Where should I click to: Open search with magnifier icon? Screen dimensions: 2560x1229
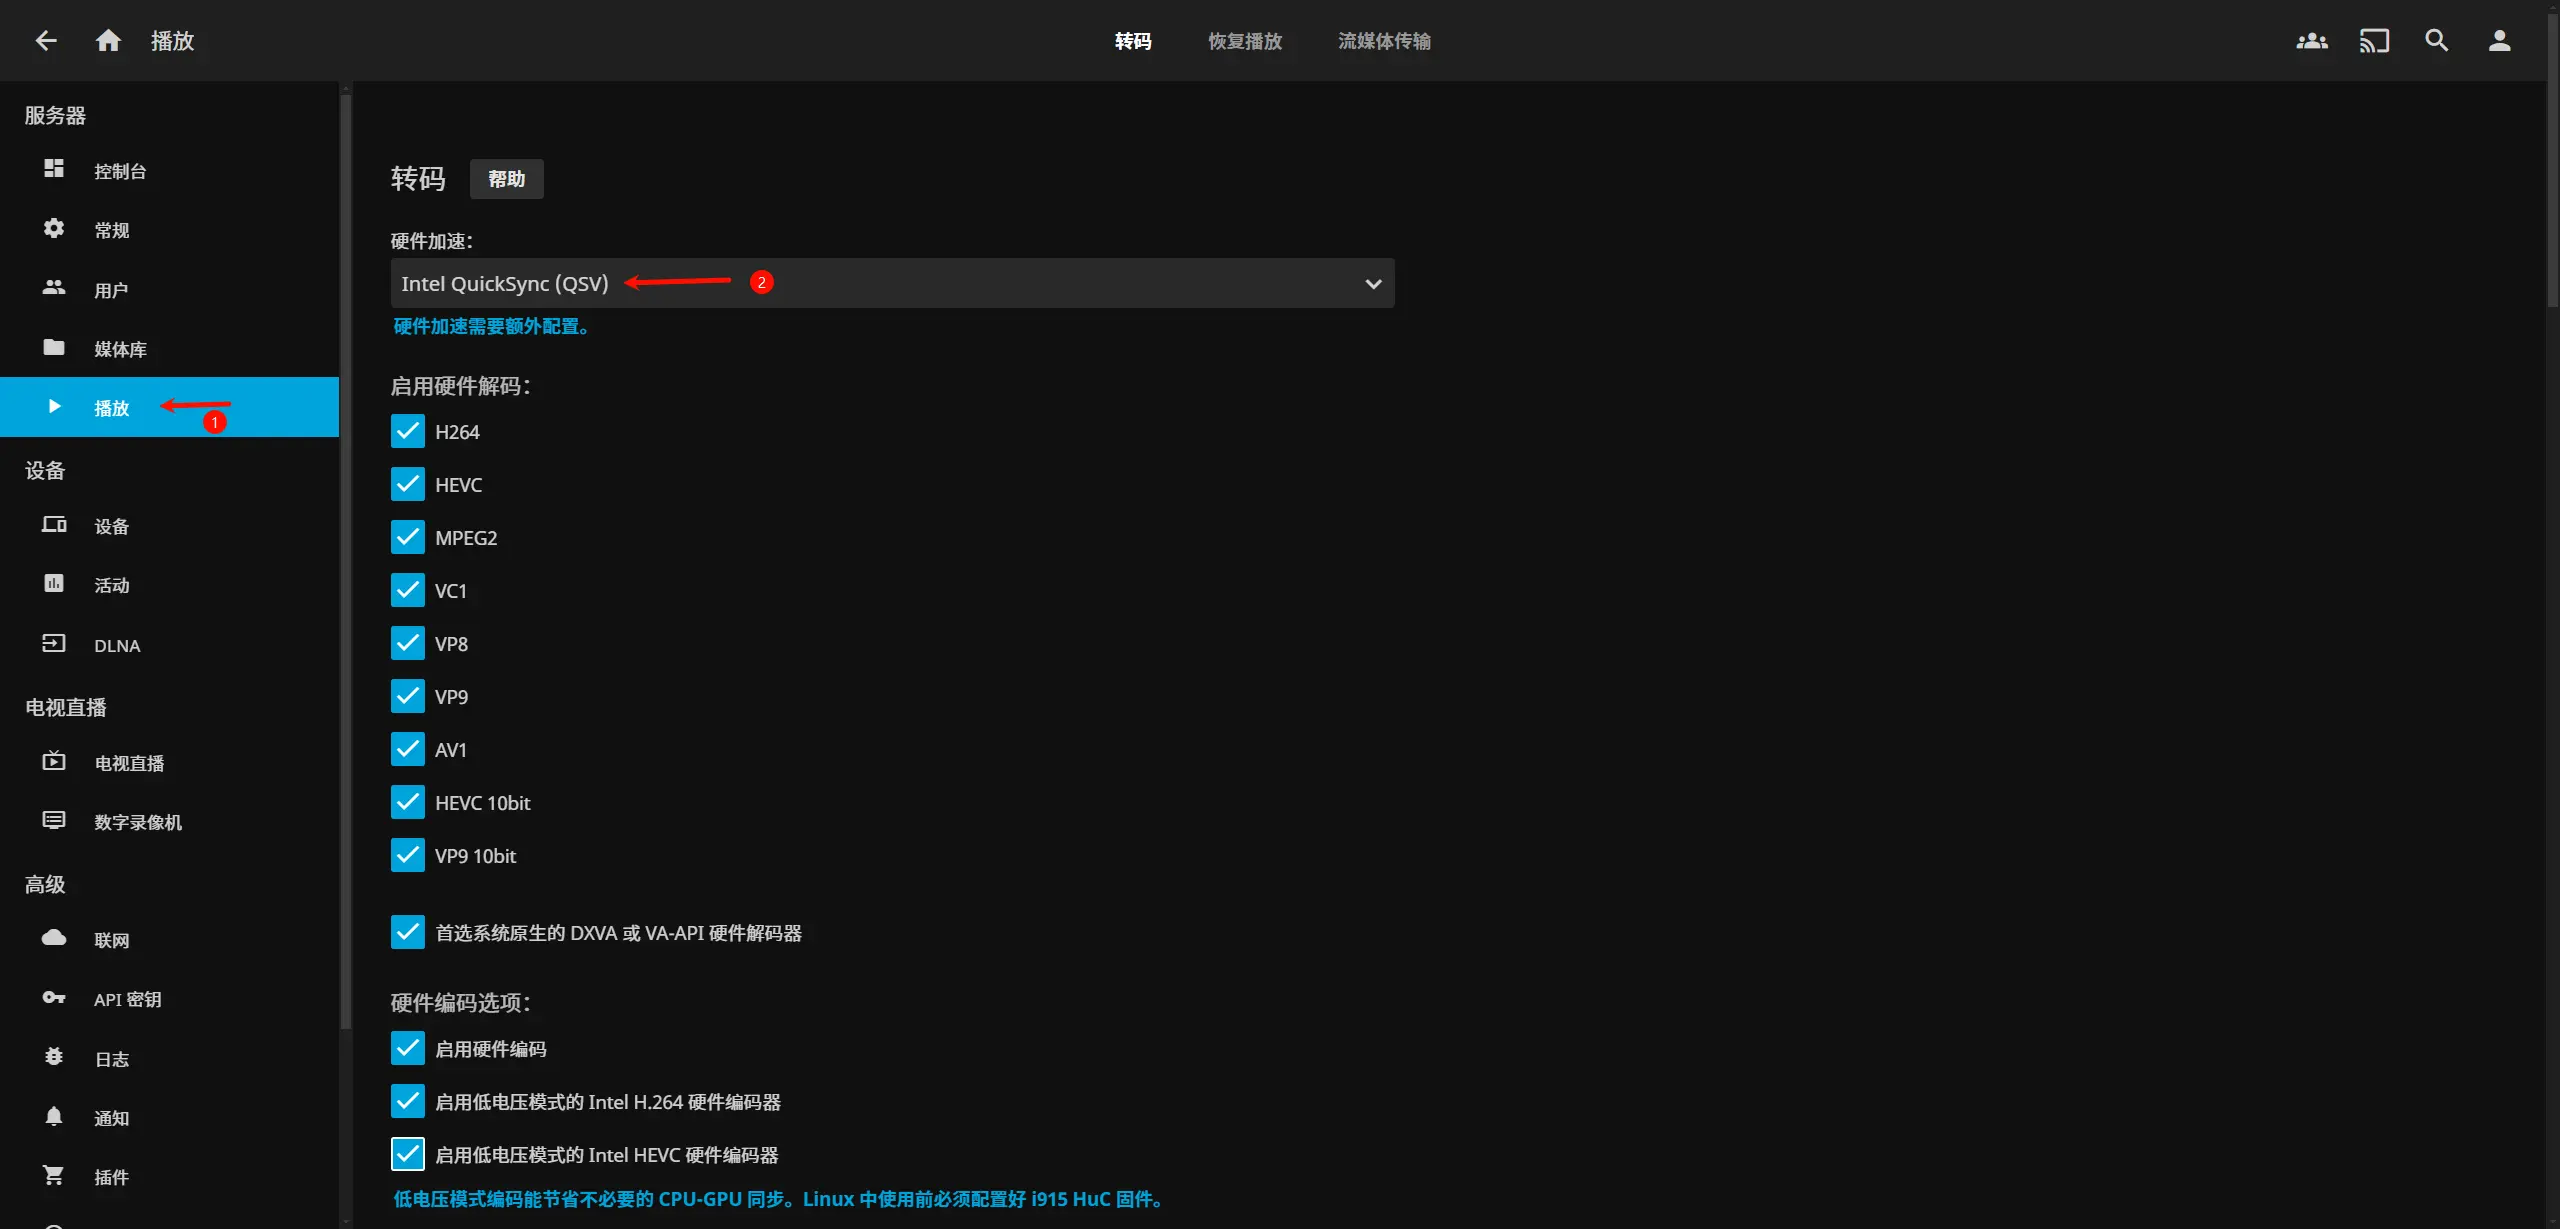pyautogui.click(x=2437, y=41)
